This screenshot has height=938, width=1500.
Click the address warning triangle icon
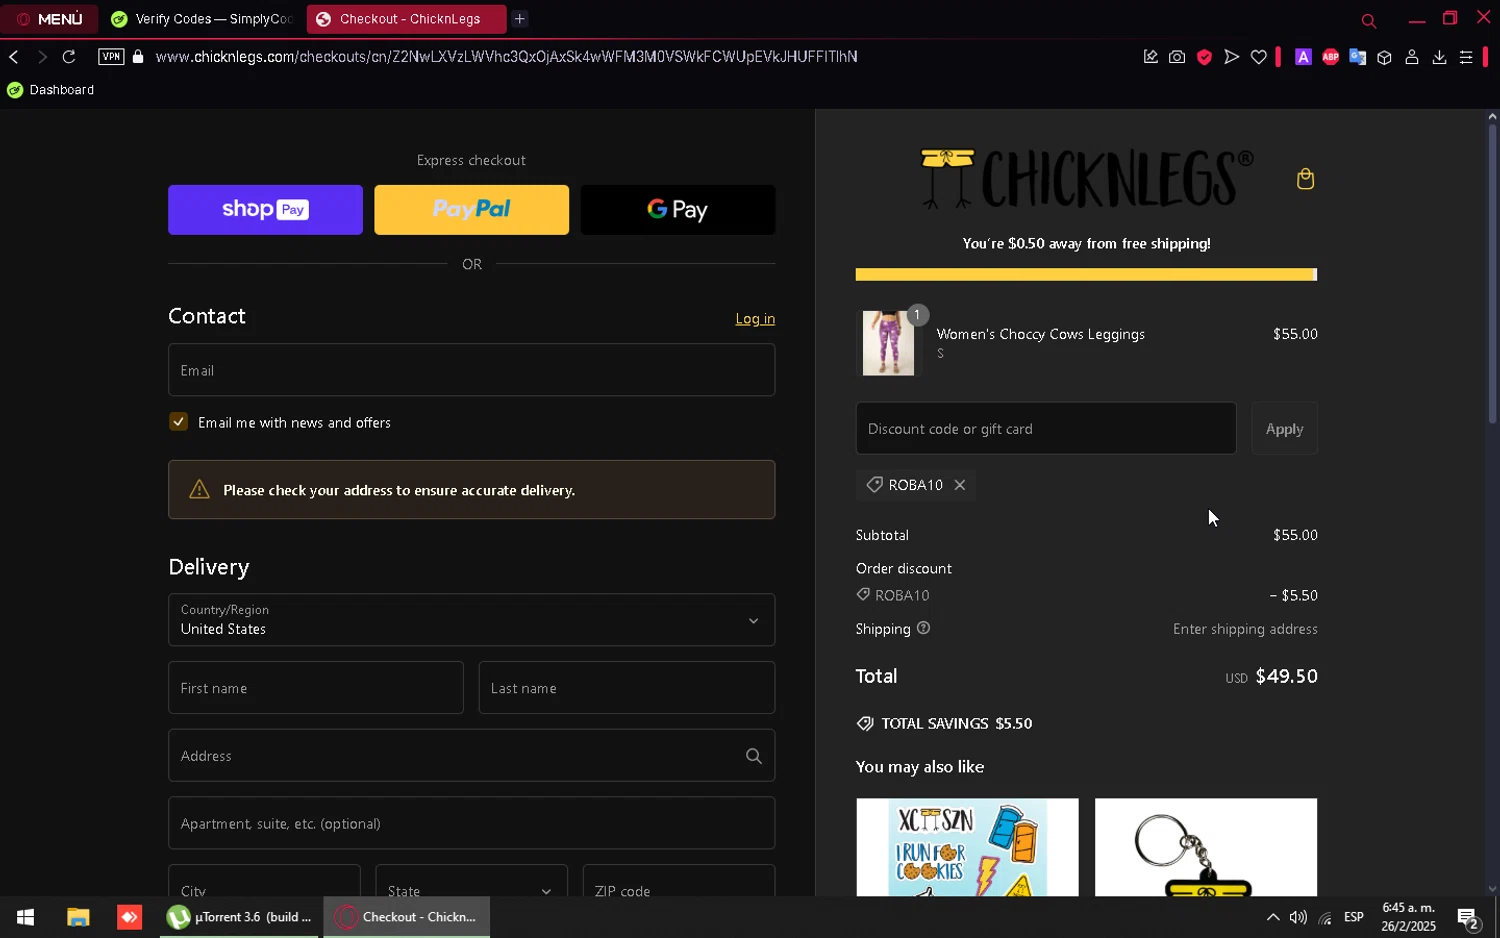pyautogui.click(x=199, y=490)
